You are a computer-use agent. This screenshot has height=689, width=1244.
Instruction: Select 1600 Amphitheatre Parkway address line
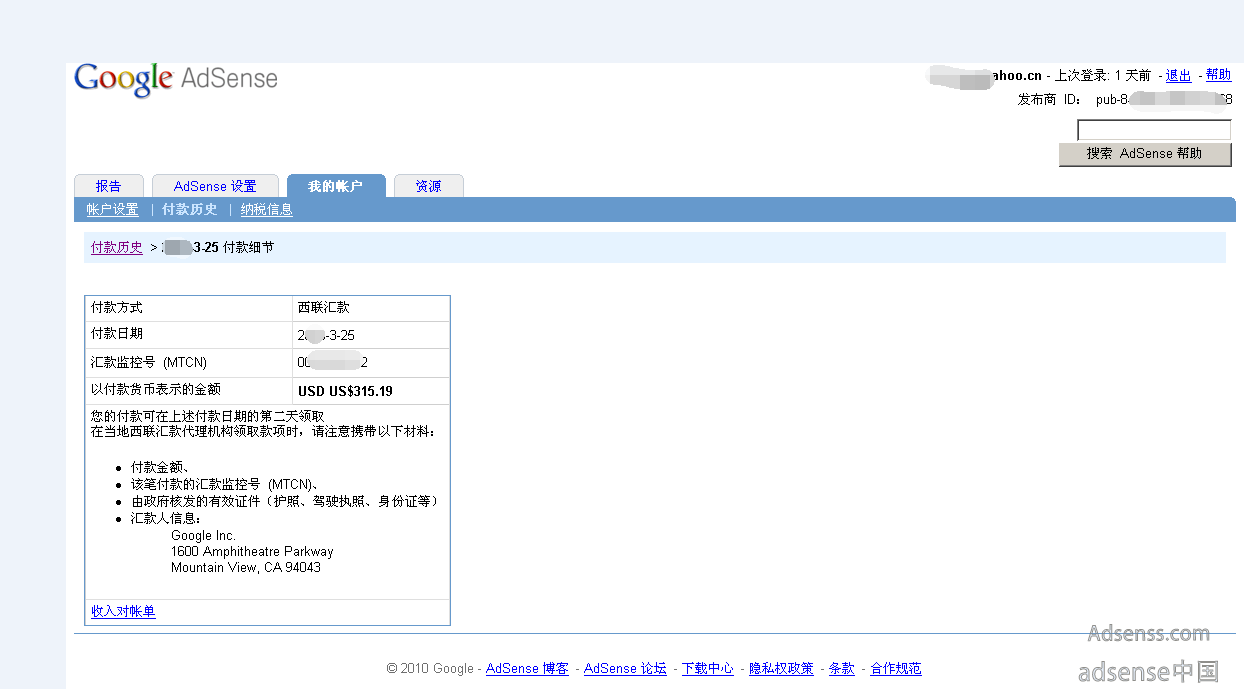pos(252,552)
